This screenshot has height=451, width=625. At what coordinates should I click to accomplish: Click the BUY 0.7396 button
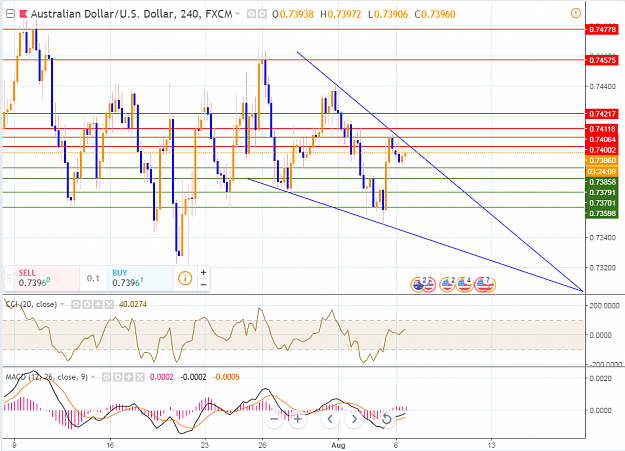pyautogui.click(x=140, y=278)
